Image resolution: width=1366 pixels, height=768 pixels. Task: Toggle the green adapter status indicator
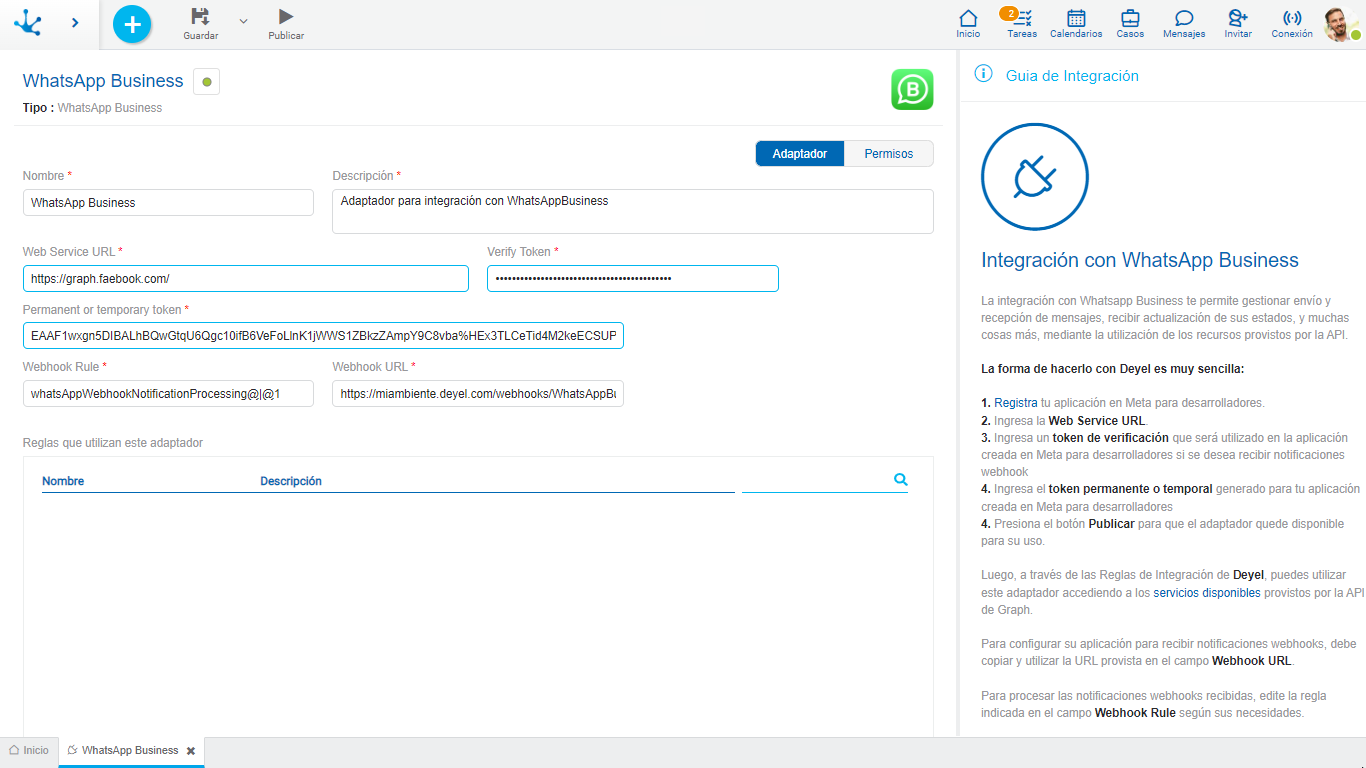pyautogui.click(x=206, y=82)
